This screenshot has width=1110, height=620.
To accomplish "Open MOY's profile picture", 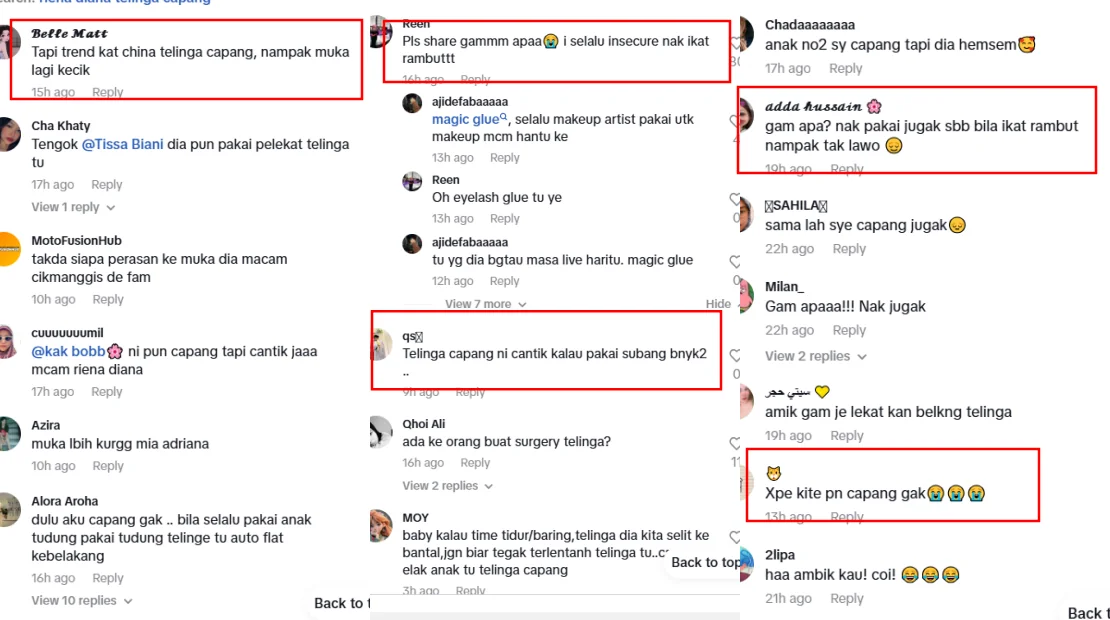I will pyautogui.click(x=381, y=526).
